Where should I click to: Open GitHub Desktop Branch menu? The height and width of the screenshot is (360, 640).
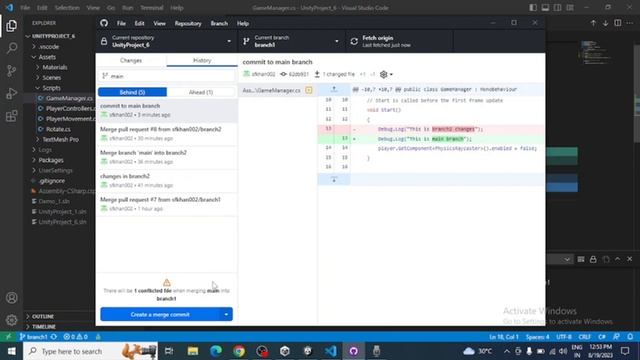tap(219, 23)
